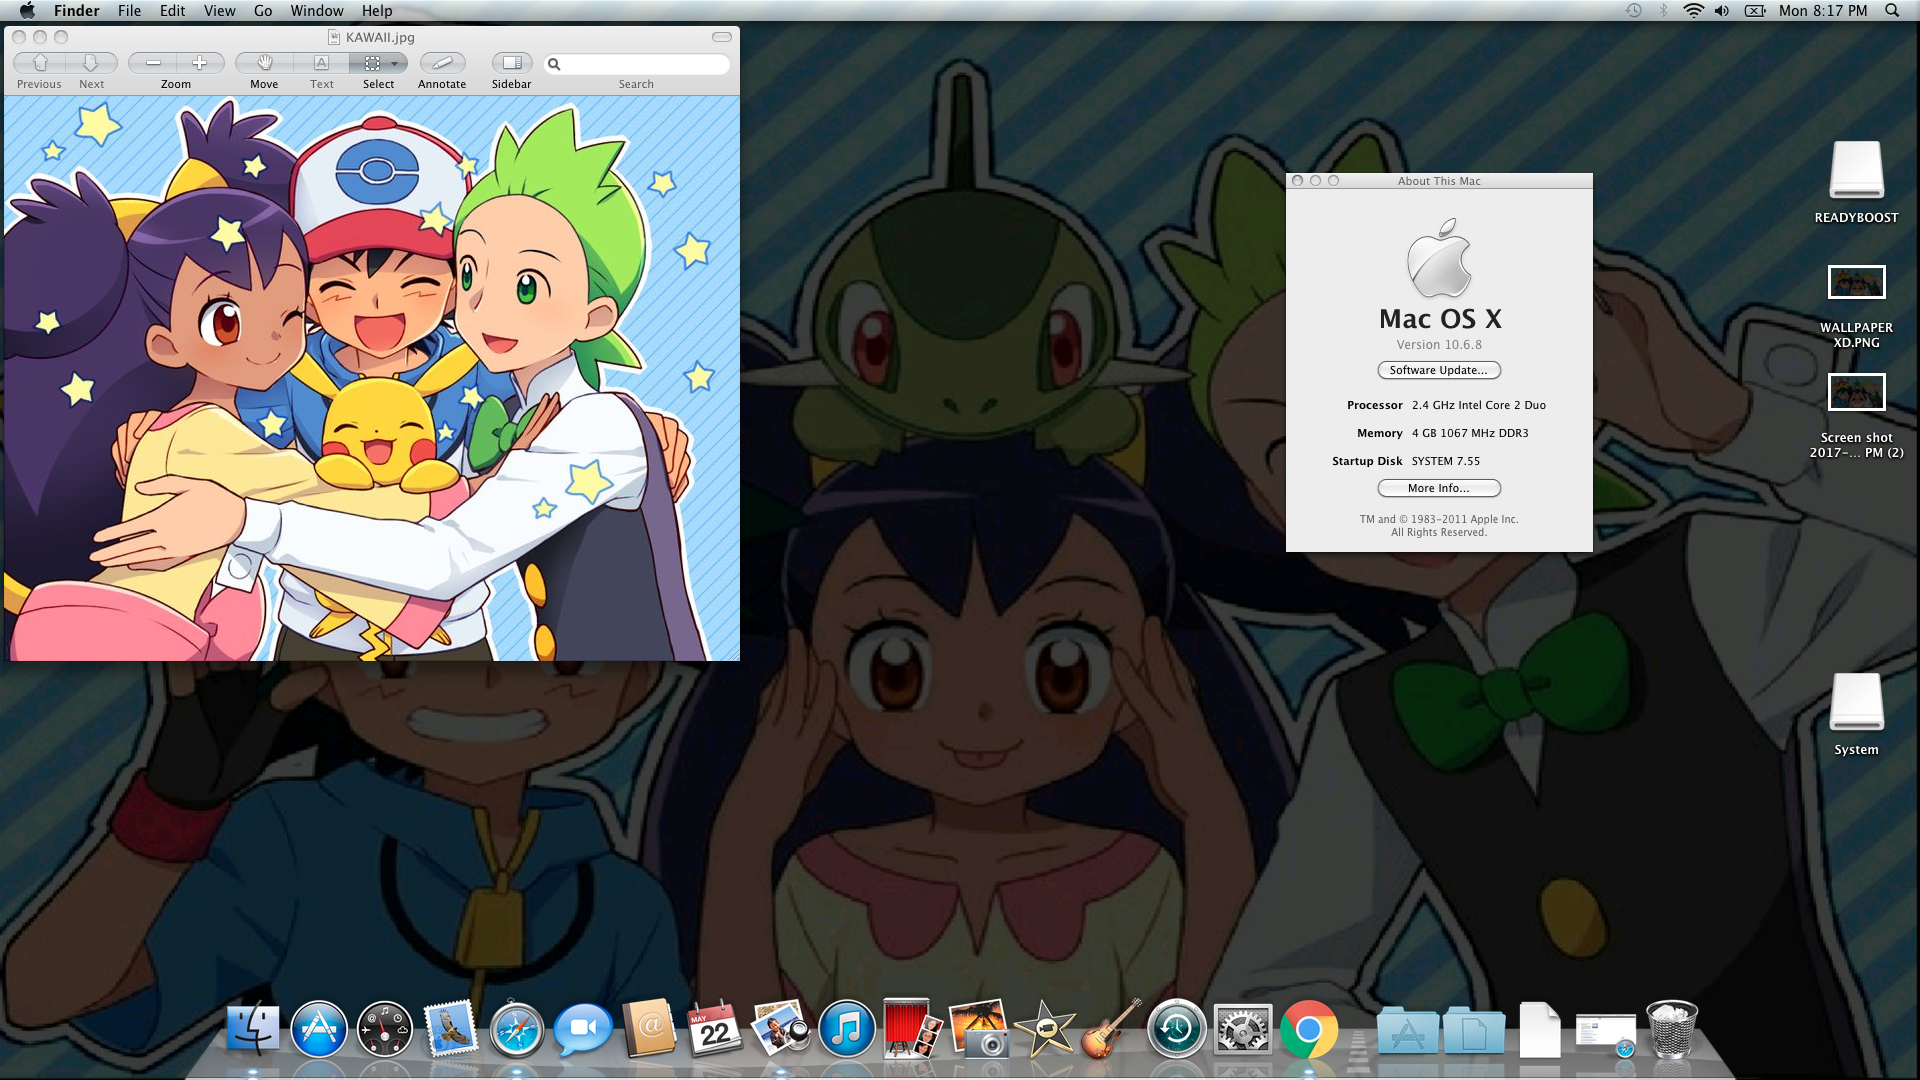The height and width of the screenshot is (1080, 1920).
Task: Click Software Update in About This Mac
Action: coord(1439,370)
